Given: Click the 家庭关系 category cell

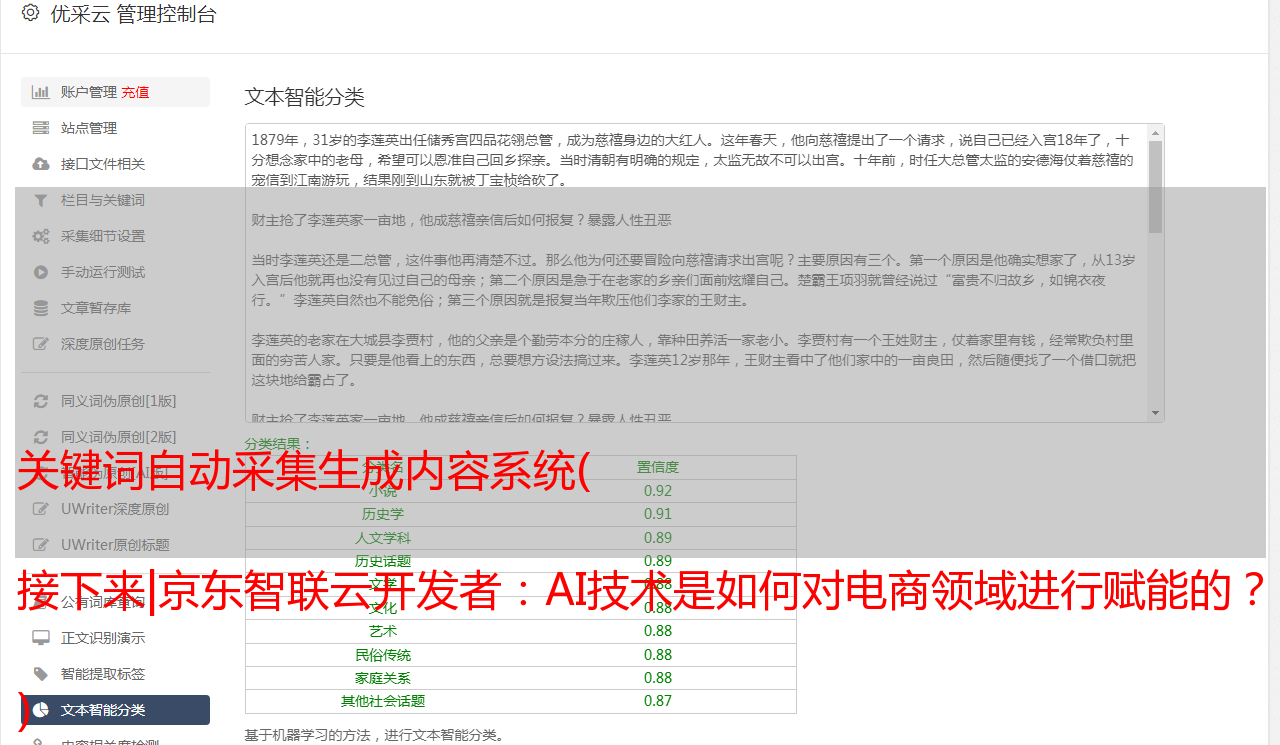Looking at the screenshot, I should [383, 678].
